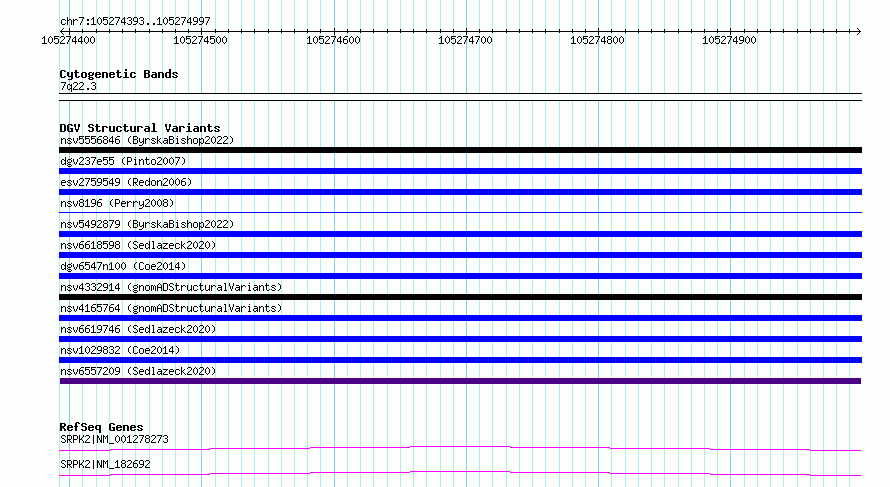Click ruler position 105274600

[x=333, y=40]
